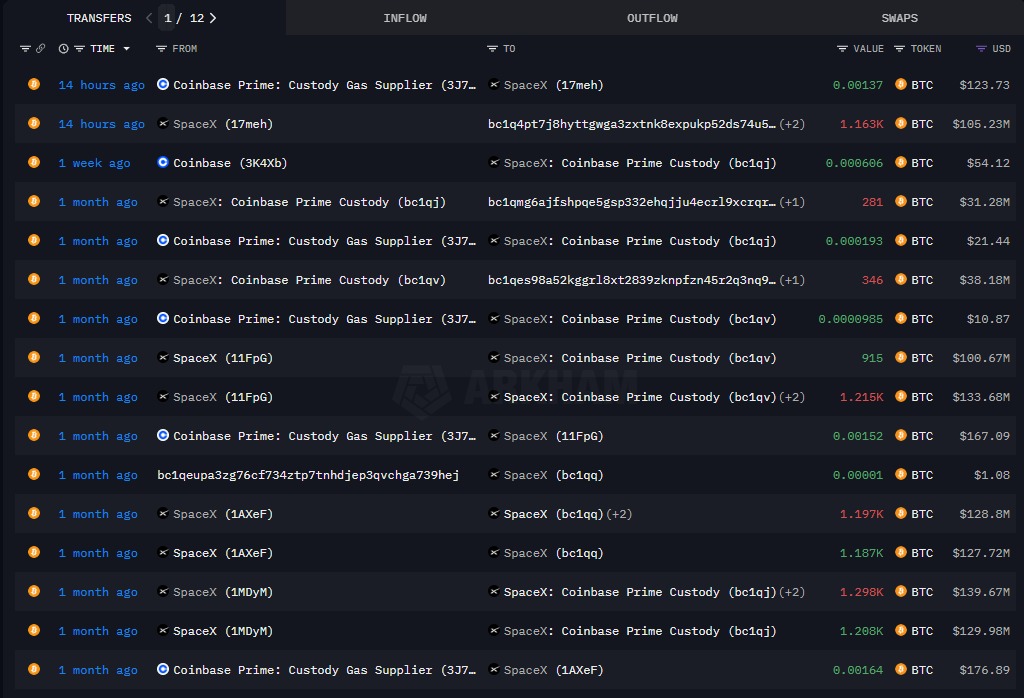Screen dimensions: 1024x698
Task: Toggle the leftmost filter icon in the header
Action: coord(25,48)
